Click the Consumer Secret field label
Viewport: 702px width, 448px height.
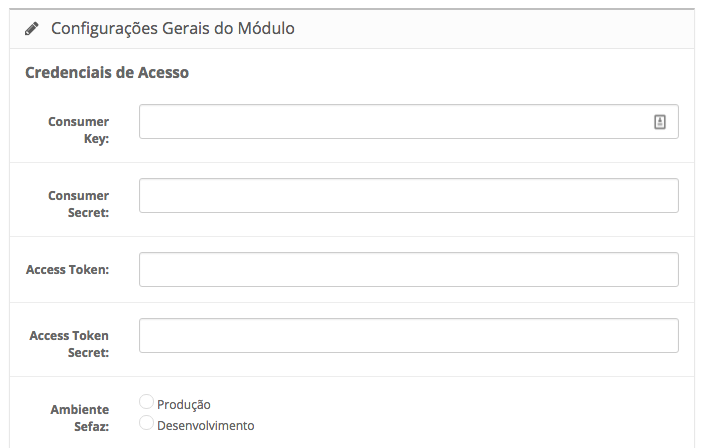(x=79, y=204)
